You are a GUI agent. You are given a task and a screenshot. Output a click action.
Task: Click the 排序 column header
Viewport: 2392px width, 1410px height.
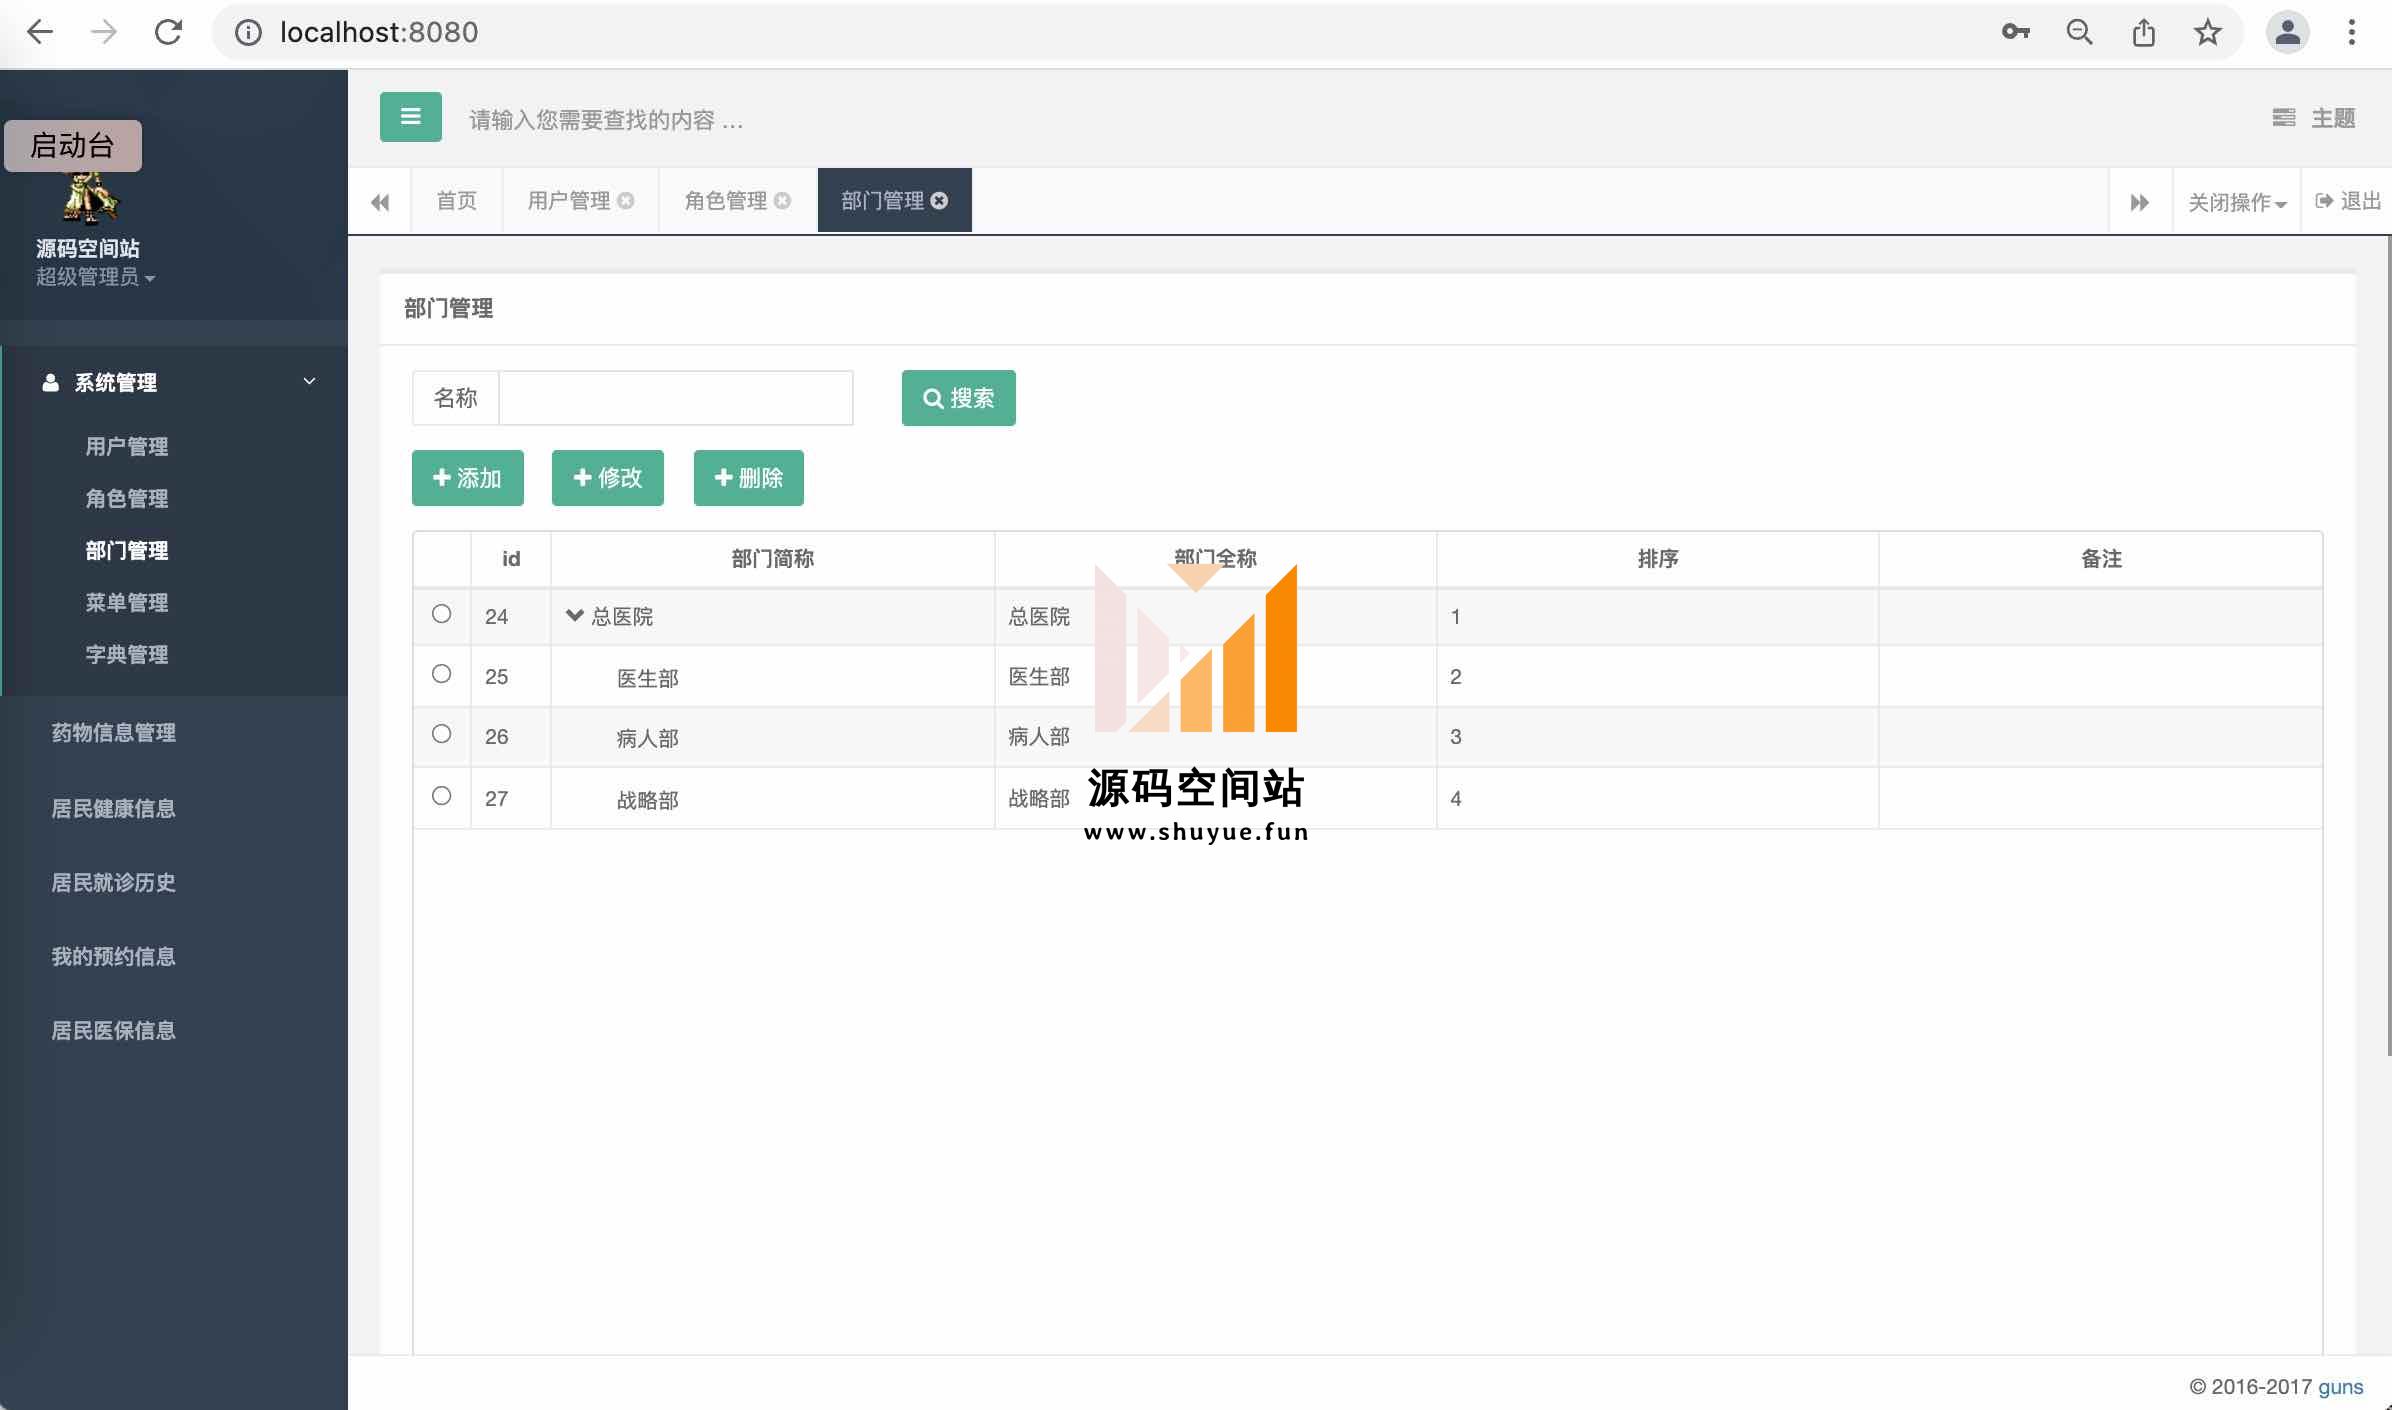pos(1657,559)
